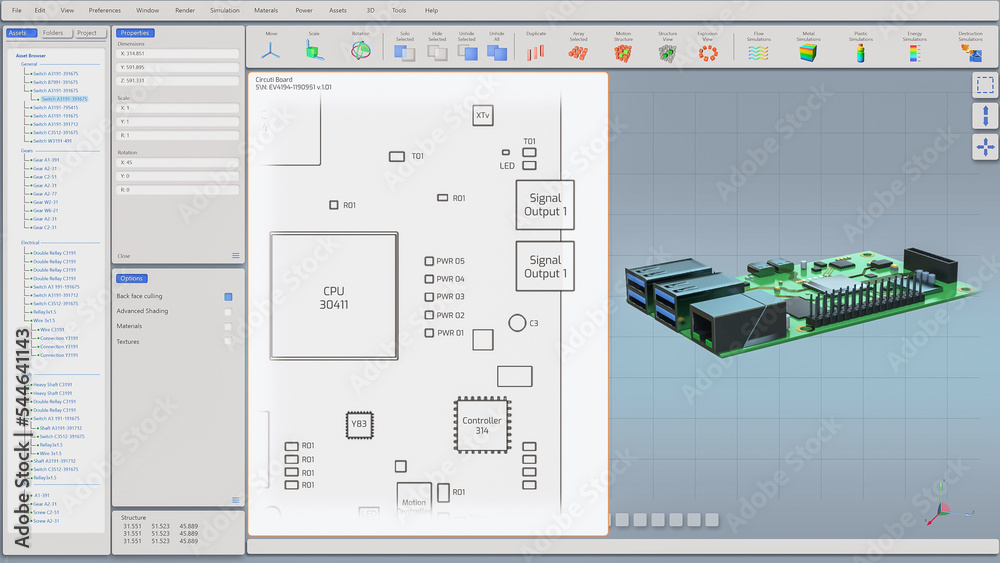1000x563 pixels.
Task: Click the Unhide All icon
Action: pos(497,53)
